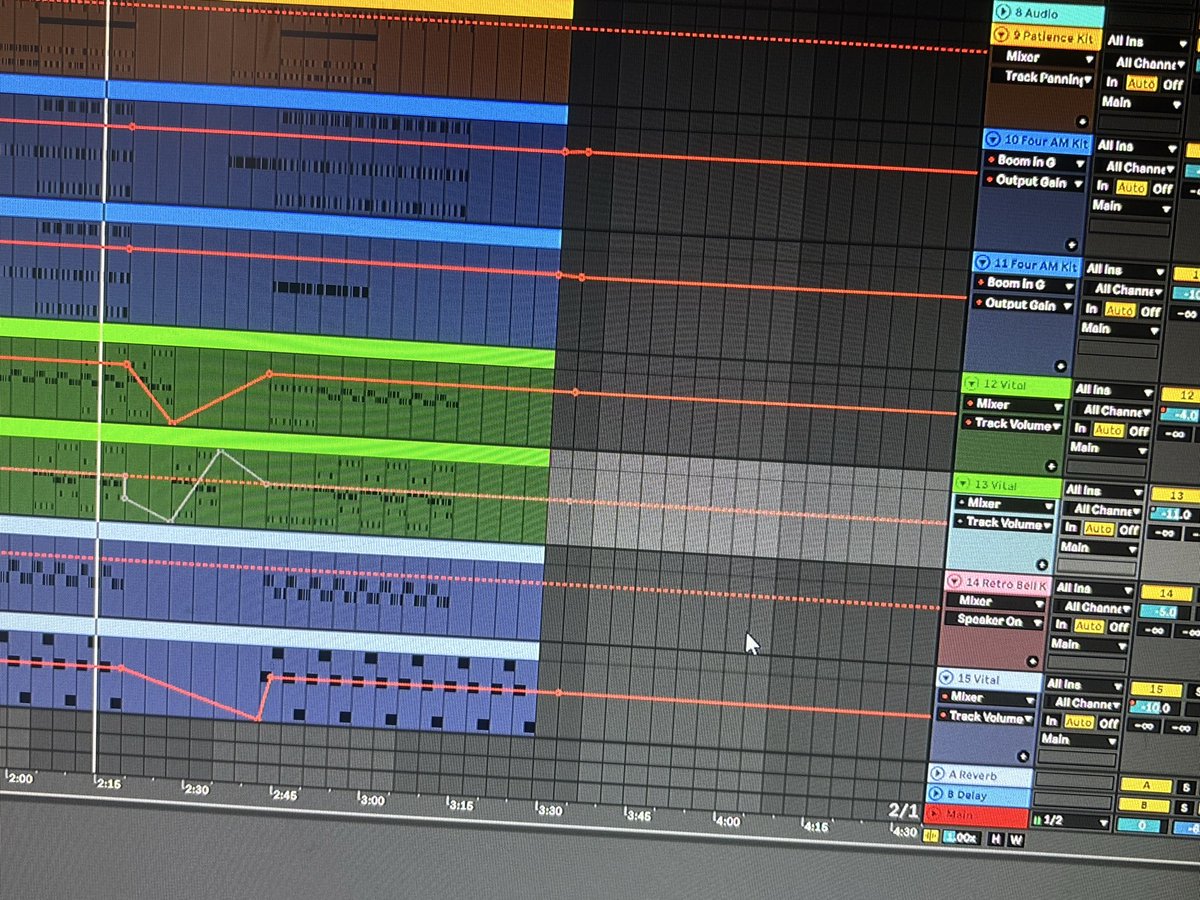Add automation lane on 10 Four AM Kit
Screen dimensions: 1200x900
1071,243
